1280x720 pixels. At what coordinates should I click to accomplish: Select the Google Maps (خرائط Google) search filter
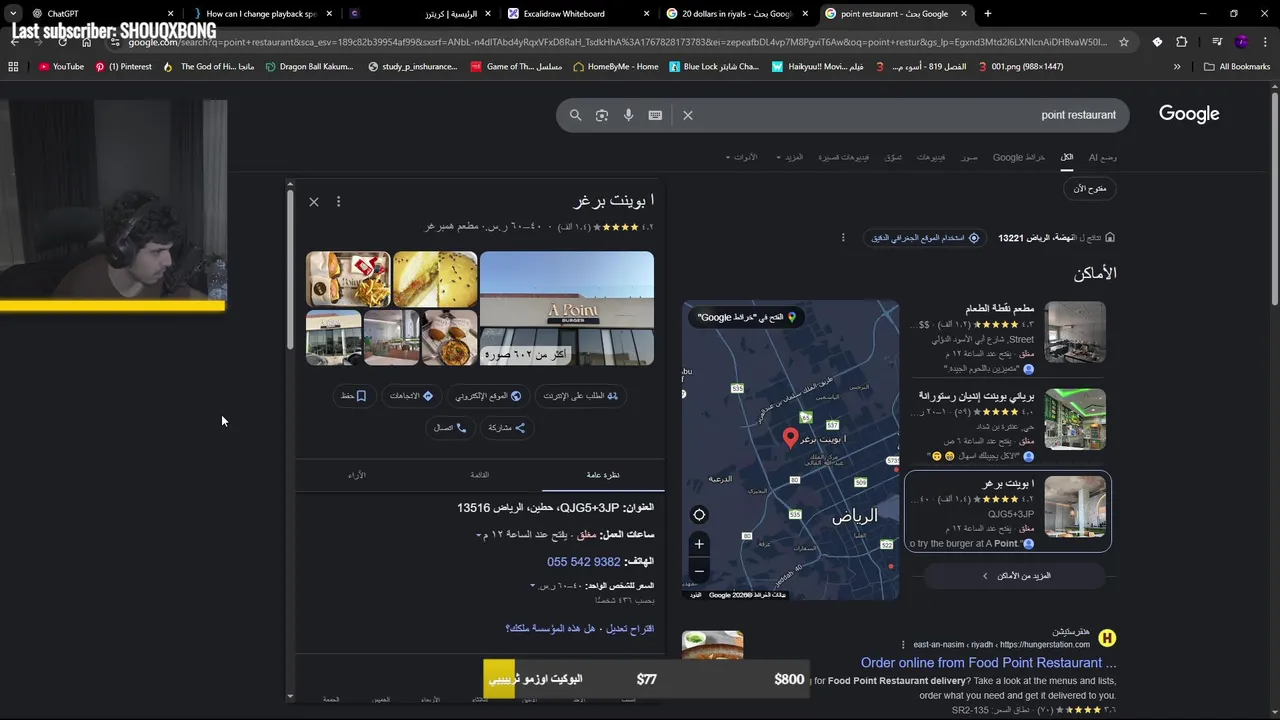[x=1018, y=157]
